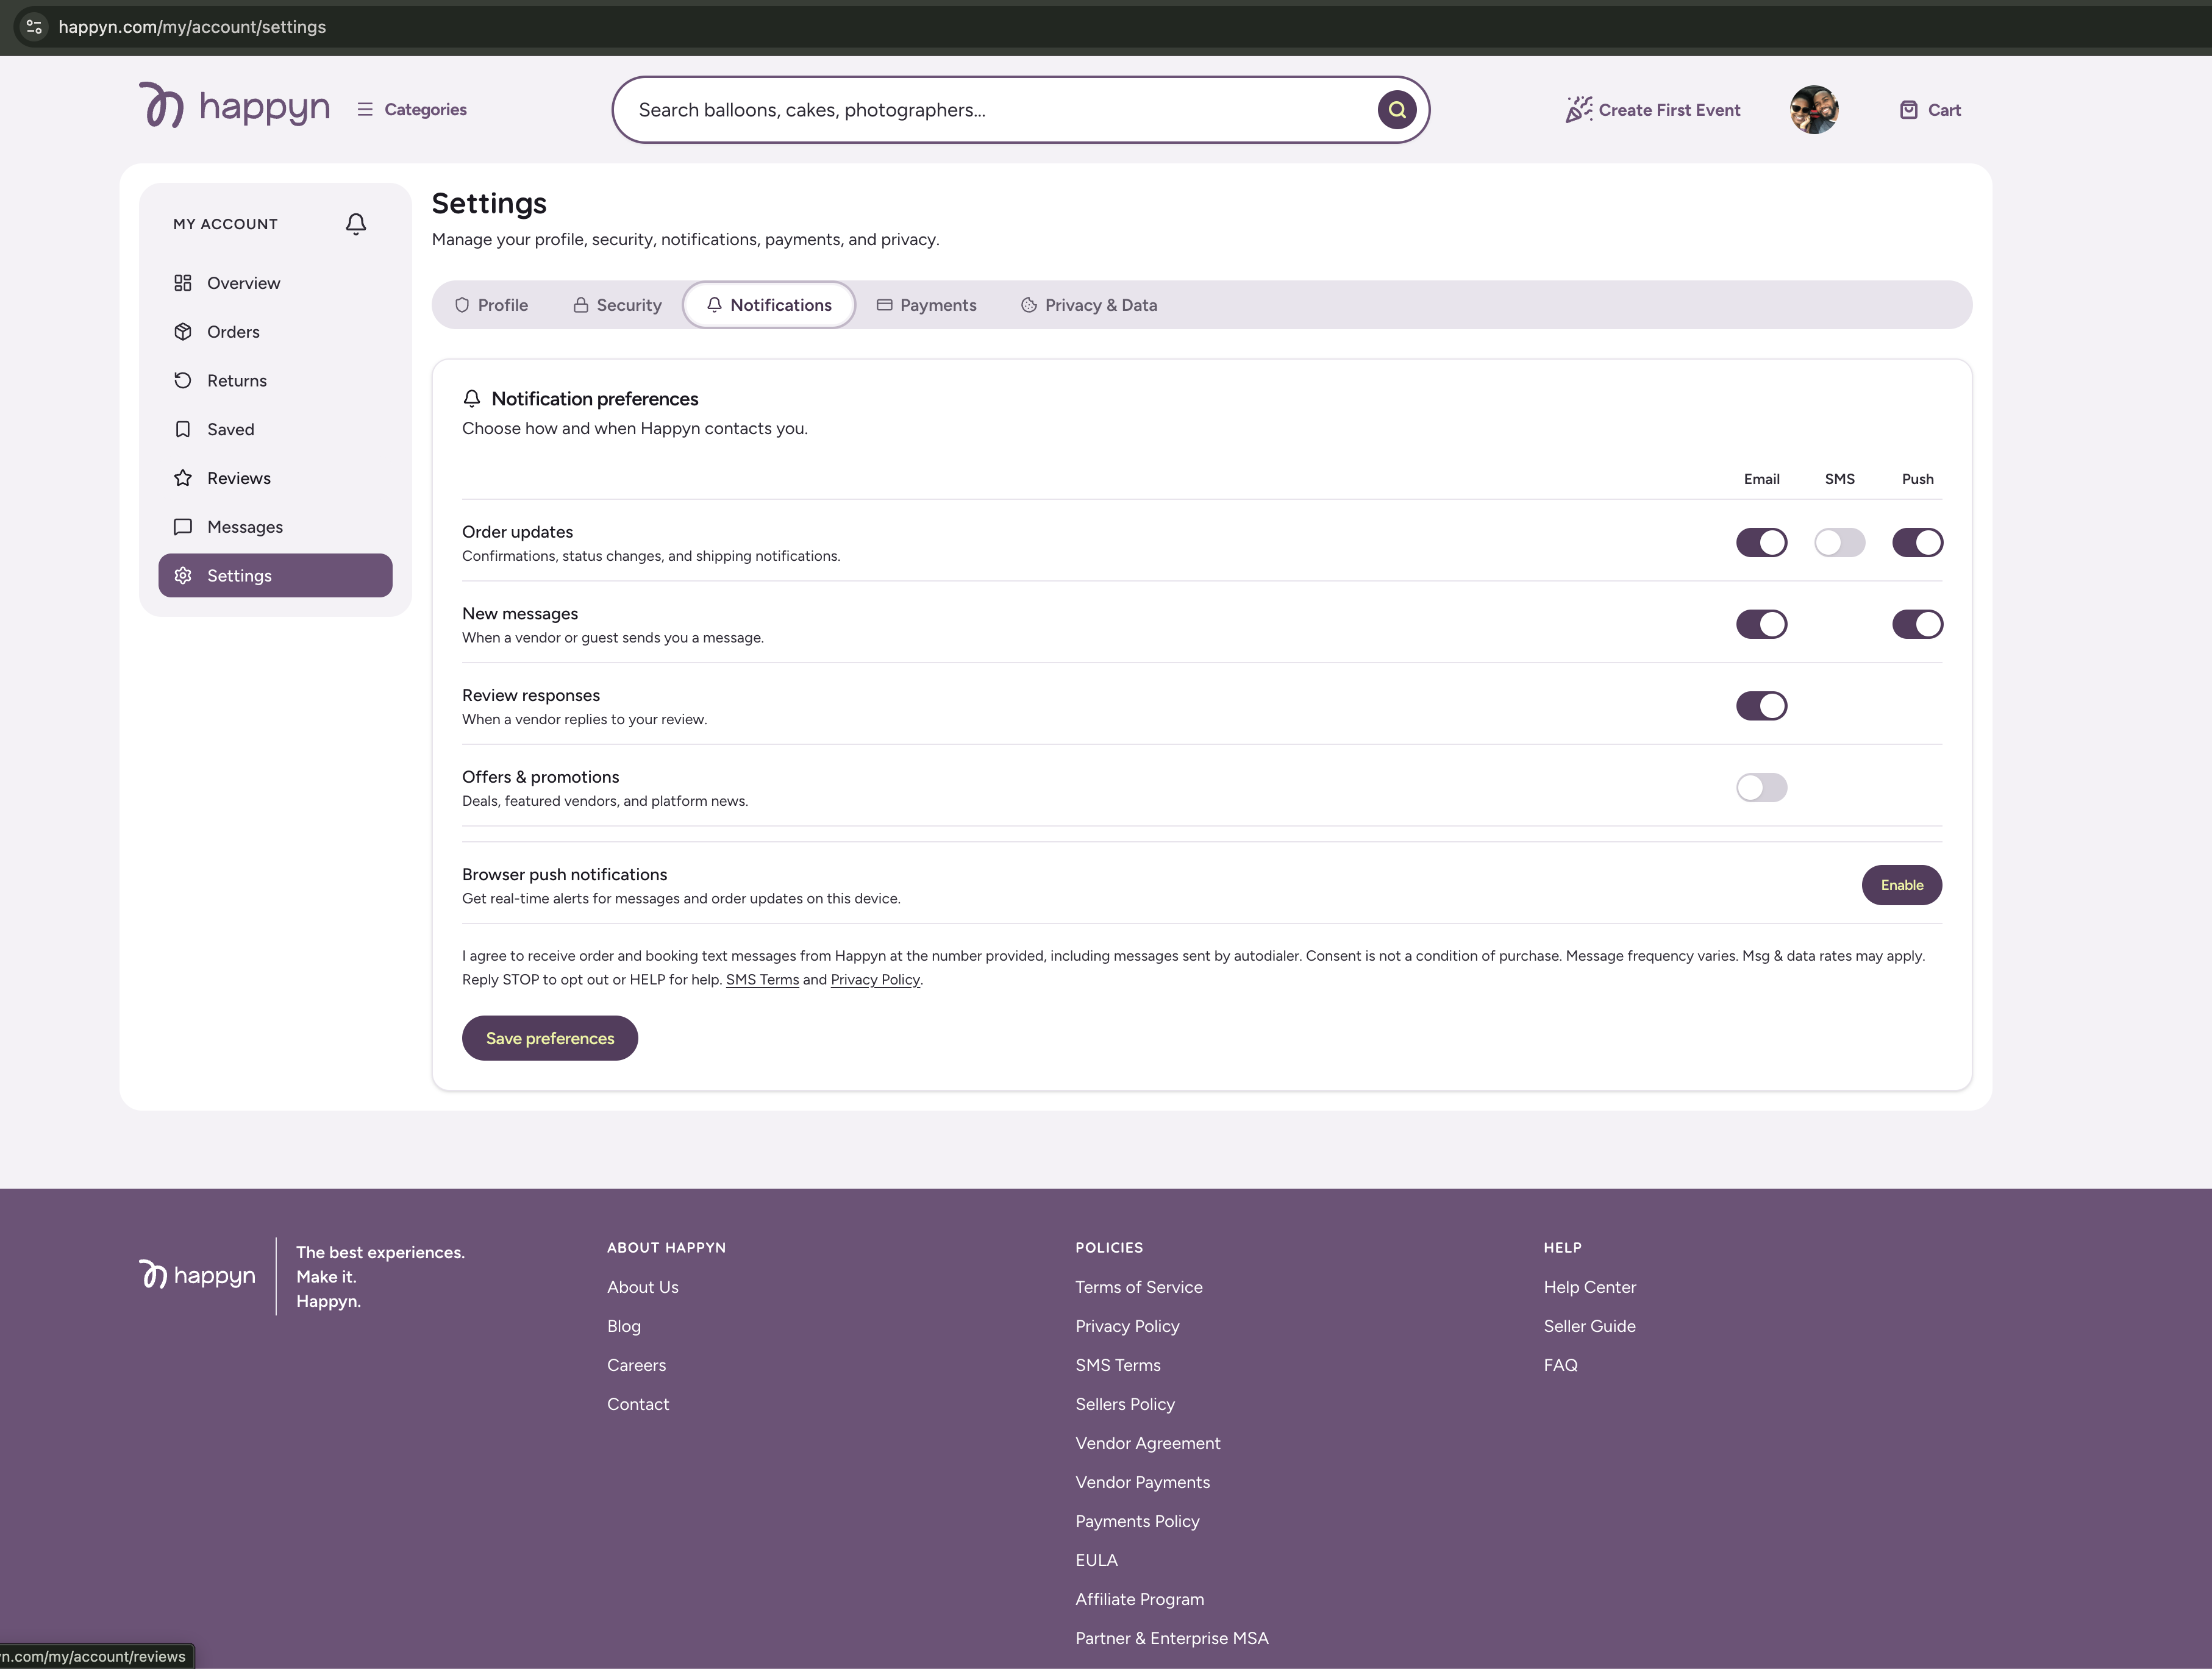Click the browser site info icon
This screenshot has height=1669, width=2212.
point(34,27)
